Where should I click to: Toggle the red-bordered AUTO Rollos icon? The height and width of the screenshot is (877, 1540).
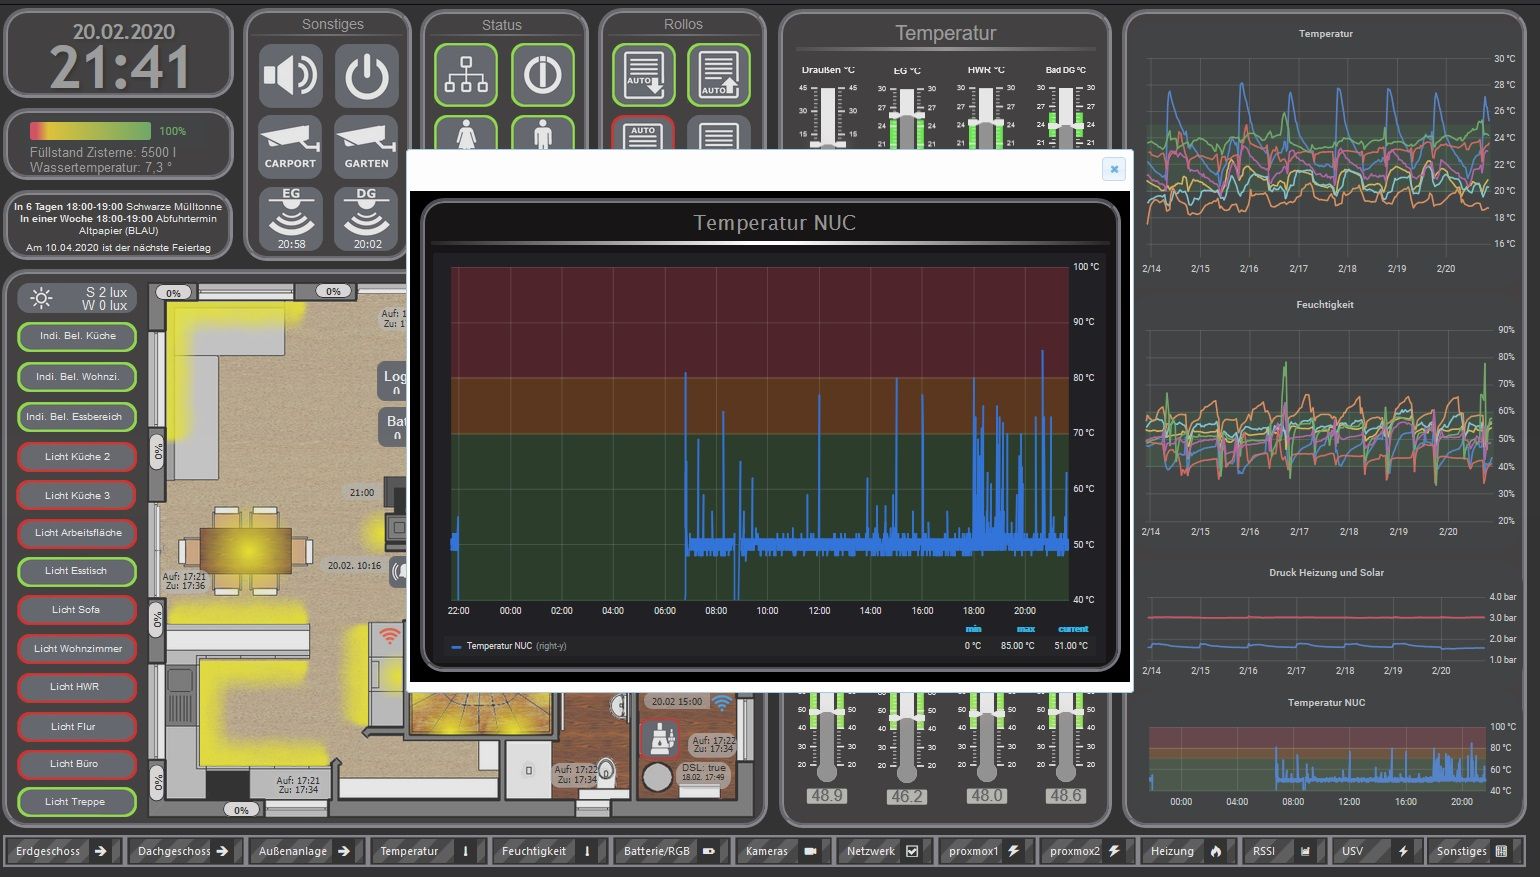tap(643, 133)
